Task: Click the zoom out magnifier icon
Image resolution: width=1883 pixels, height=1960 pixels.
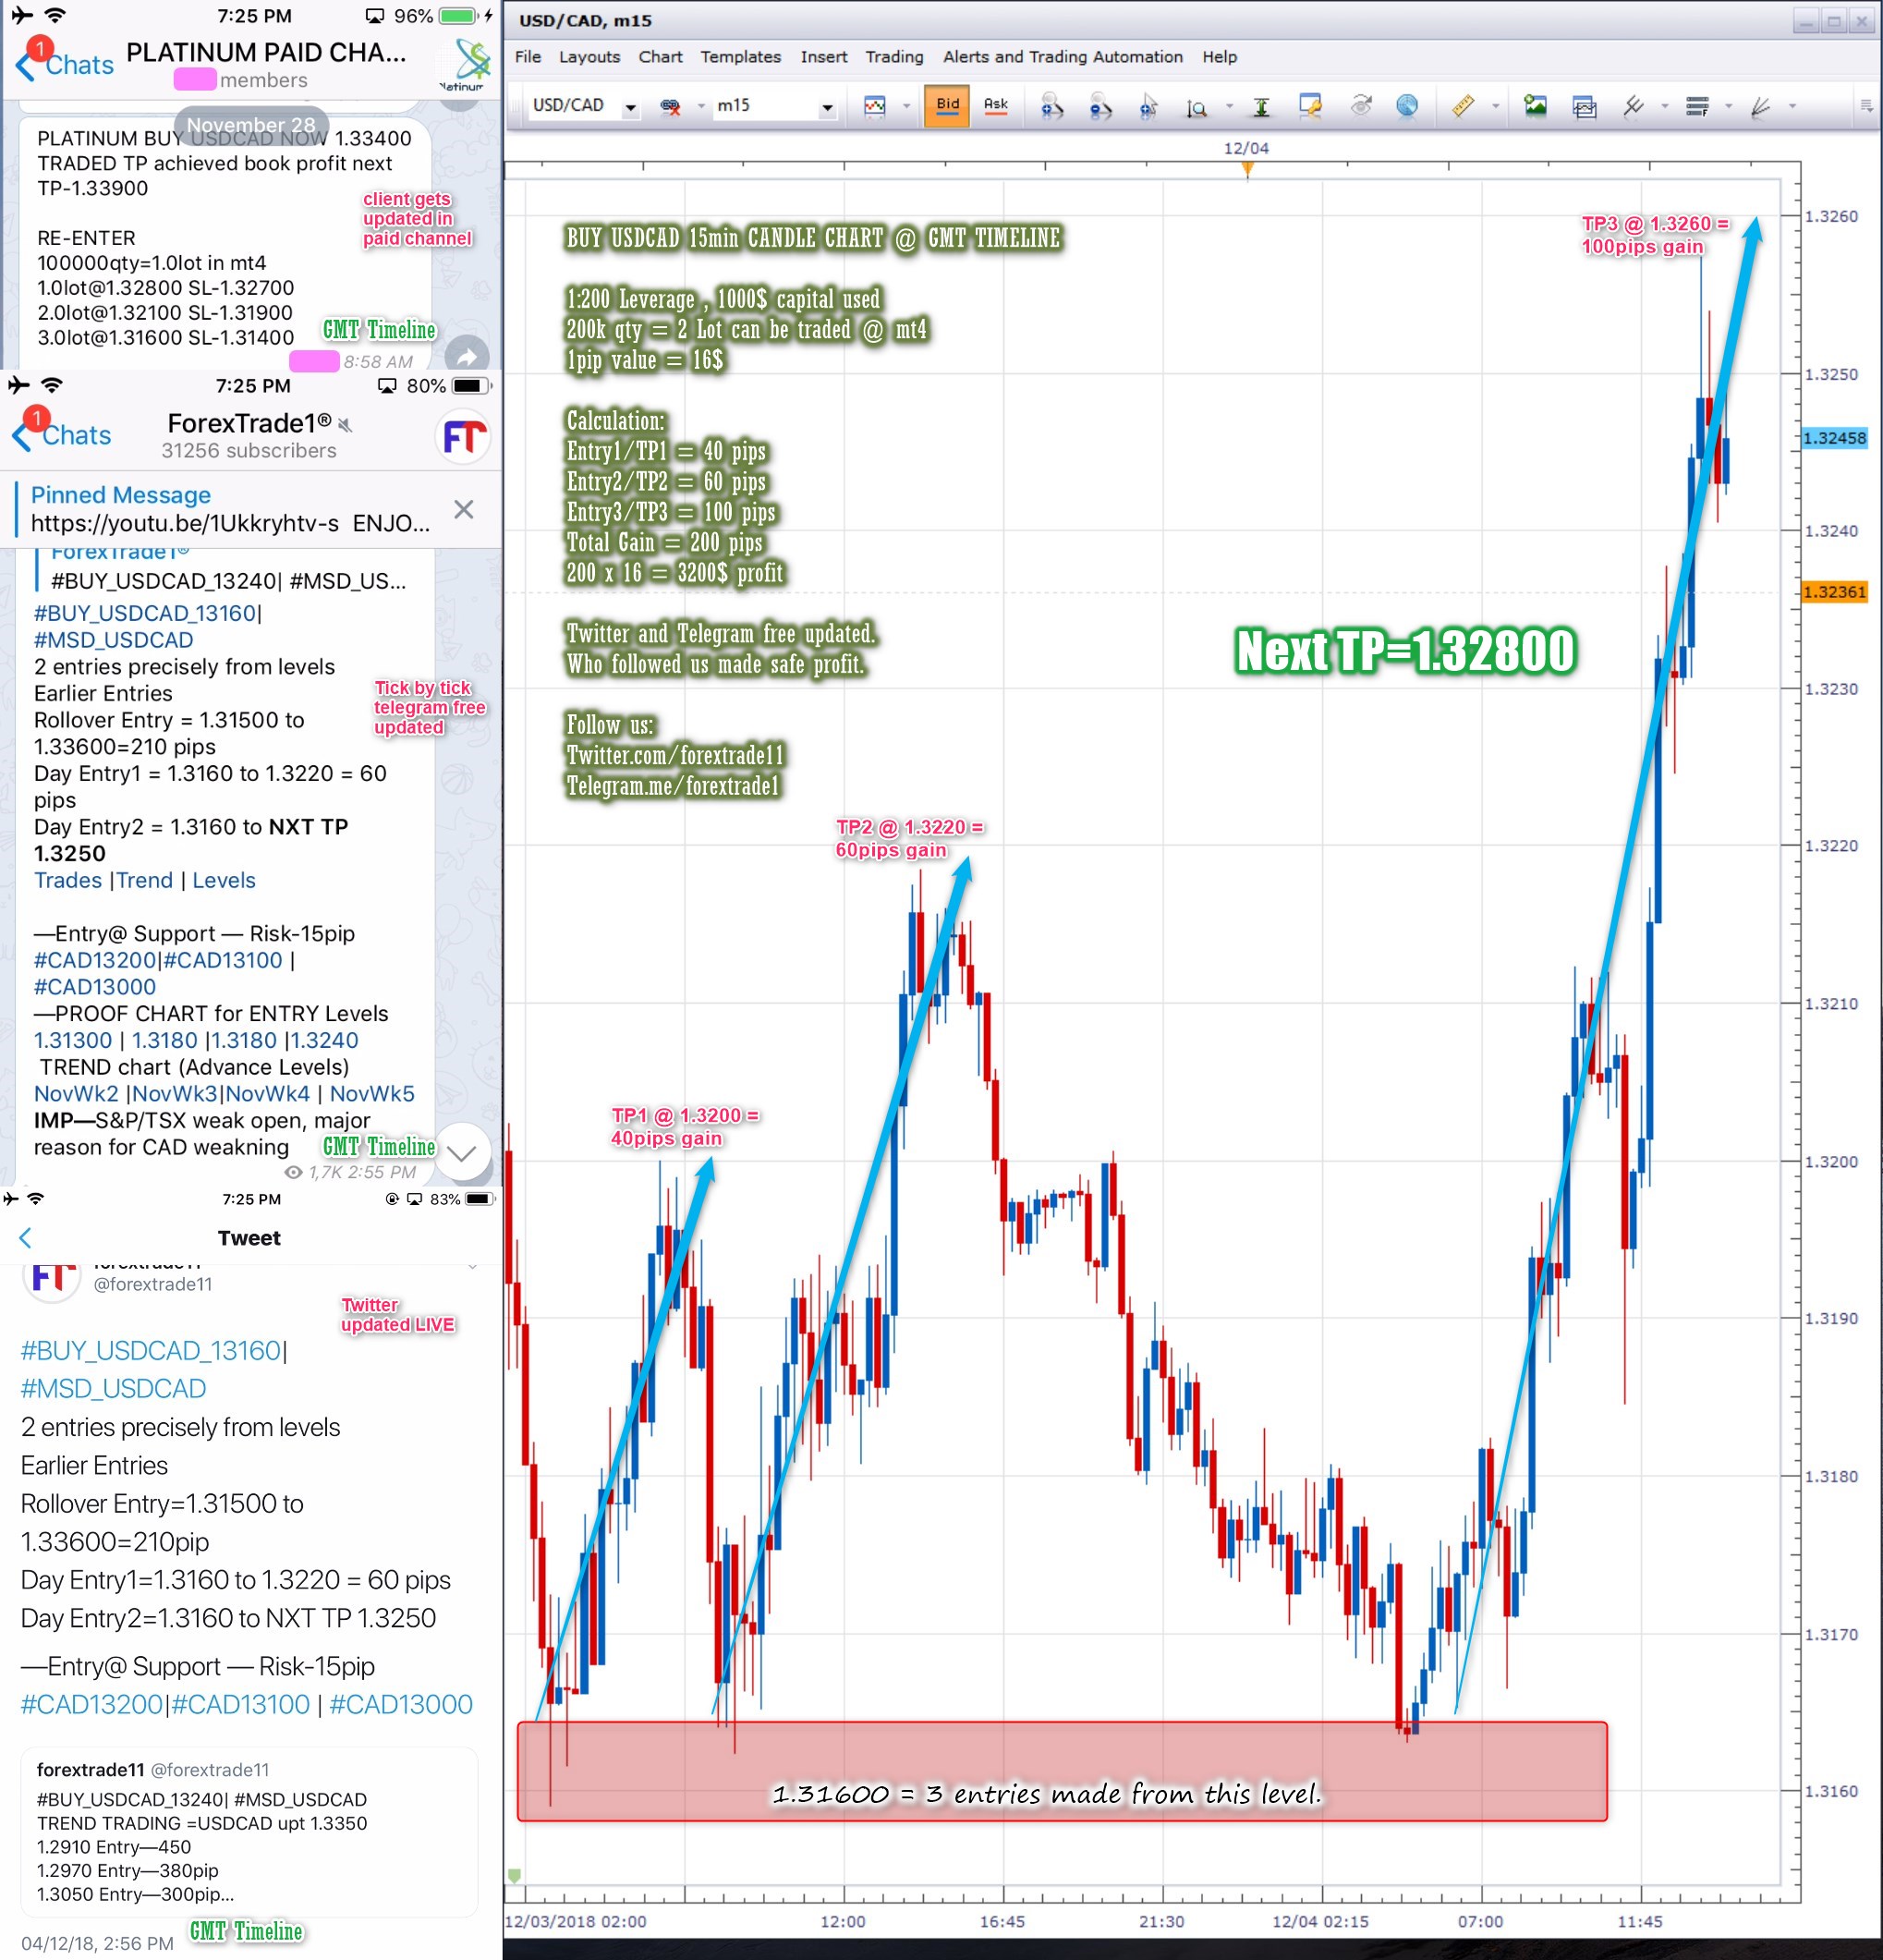Action: [x=1100, y=106]
